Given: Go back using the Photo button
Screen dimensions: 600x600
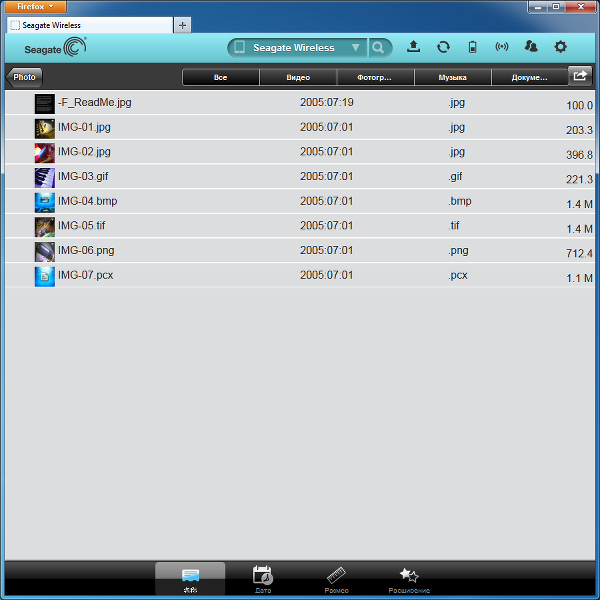Looking at the screenshot, I should [24, 77].
